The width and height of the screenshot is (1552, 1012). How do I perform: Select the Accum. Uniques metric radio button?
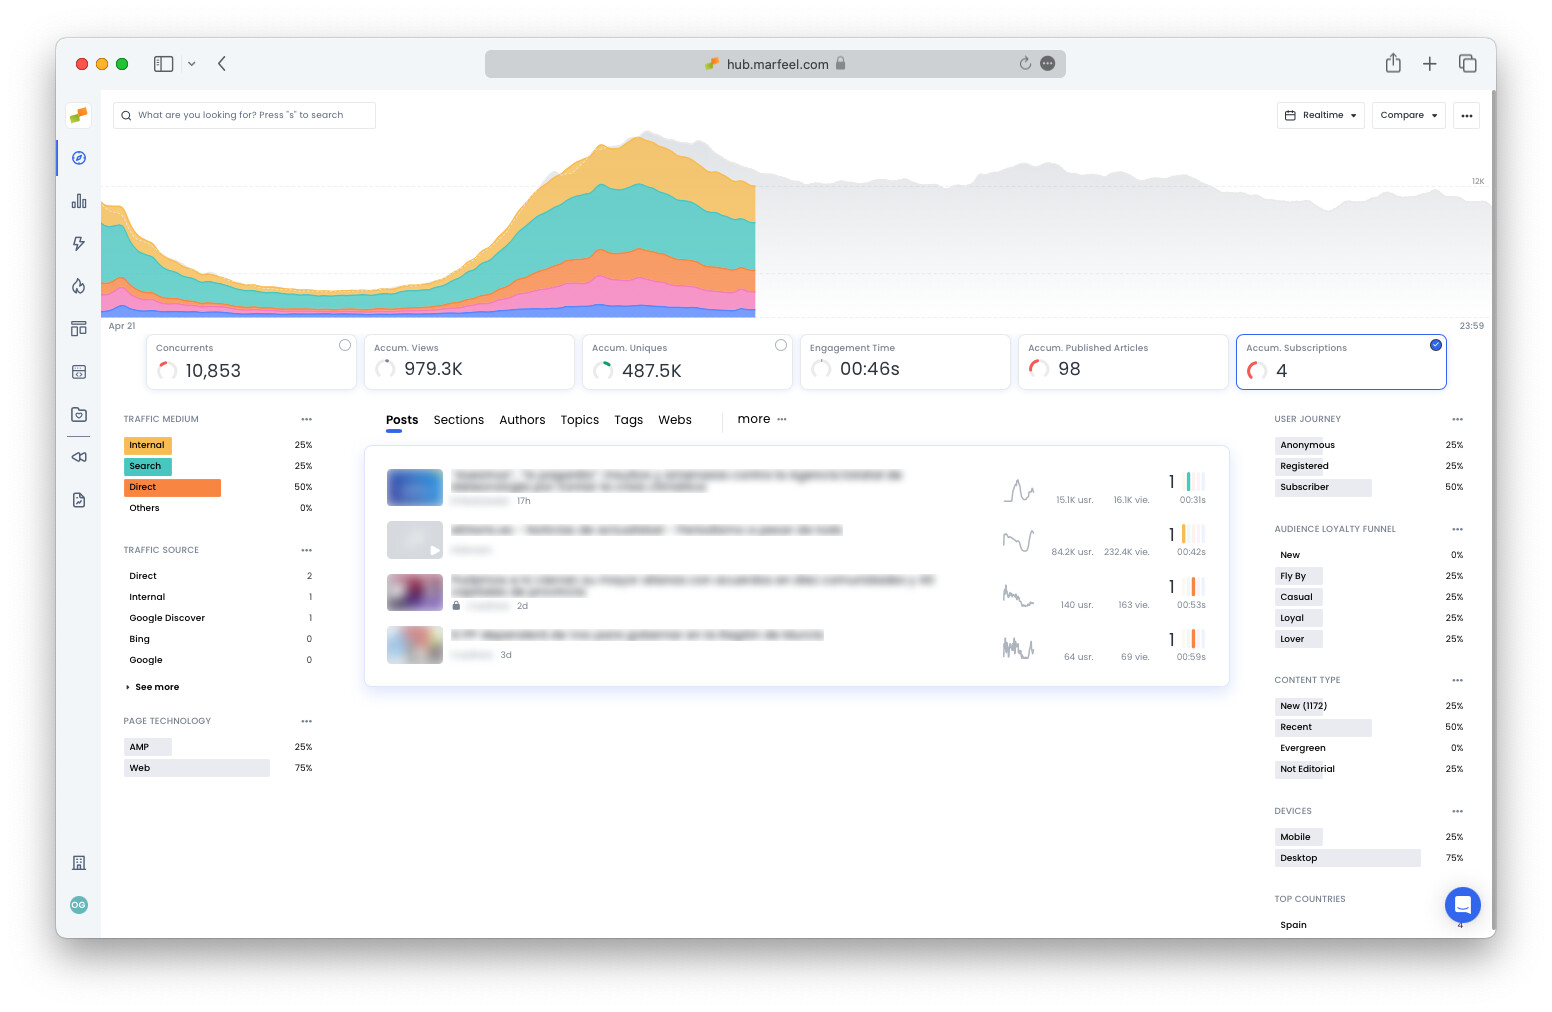point(781,344)
